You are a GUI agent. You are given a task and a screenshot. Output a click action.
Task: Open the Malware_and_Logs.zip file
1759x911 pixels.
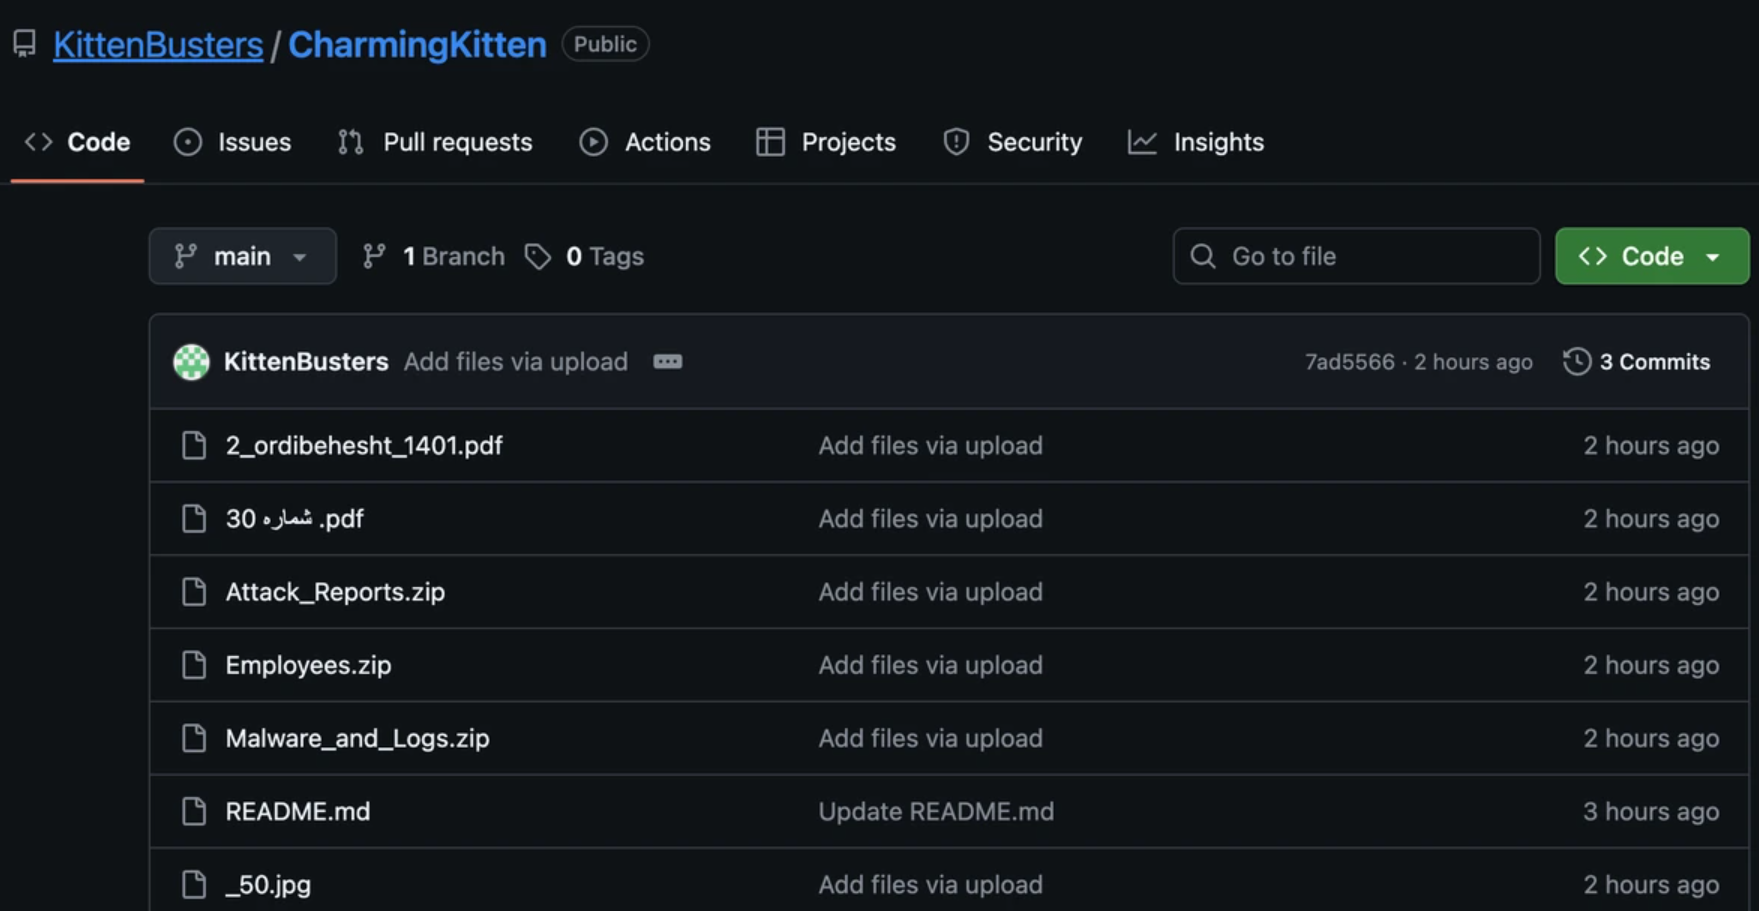tap(357, 738)
